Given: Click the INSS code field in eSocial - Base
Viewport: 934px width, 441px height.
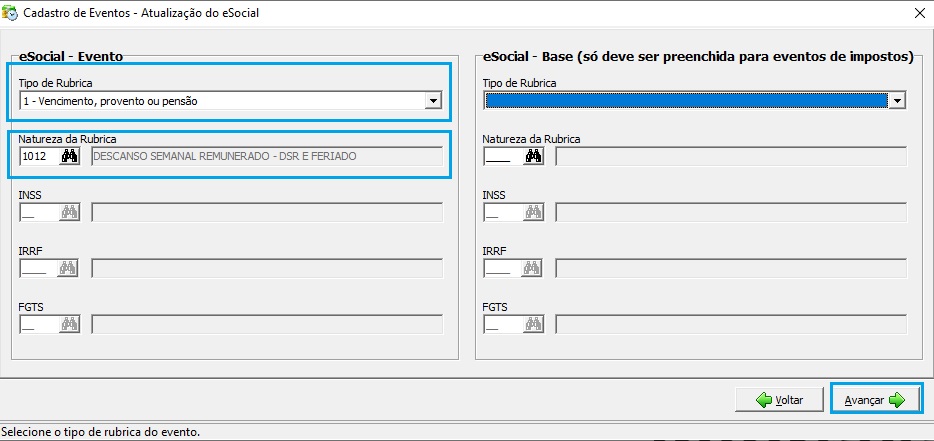Looking at the screenshot, I should [x=503, y=212].
